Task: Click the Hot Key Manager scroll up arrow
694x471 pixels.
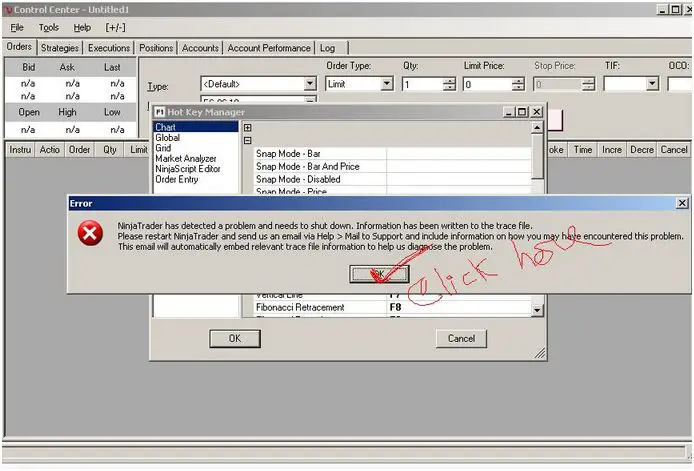Action: tap(537, 127)
